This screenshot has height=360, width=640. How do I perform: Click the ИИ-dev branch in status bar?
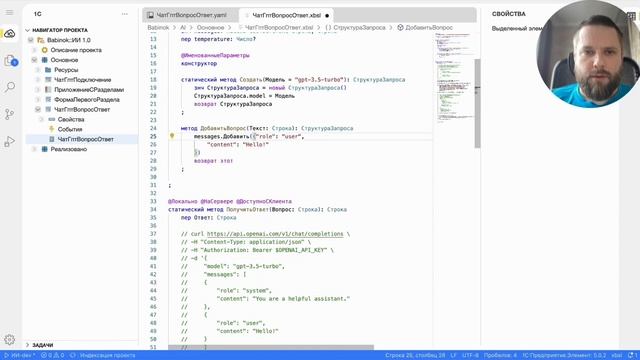[19, 356]
